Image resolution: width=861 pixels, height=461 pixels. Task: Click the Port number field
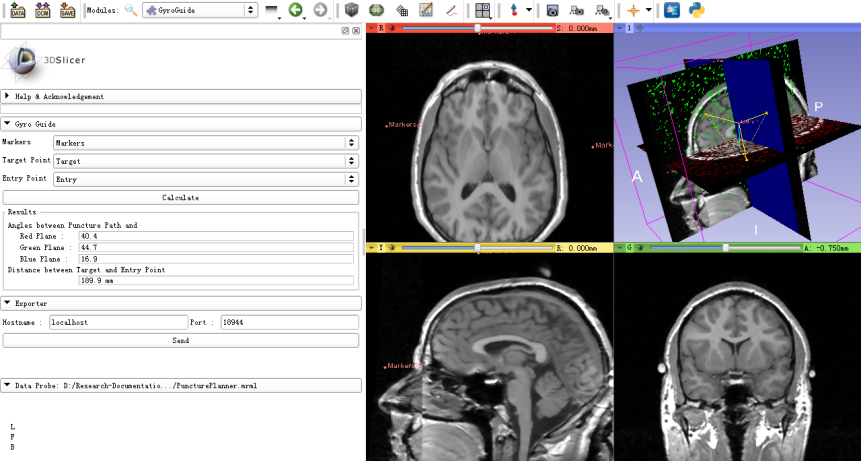[x=288, y=323]
